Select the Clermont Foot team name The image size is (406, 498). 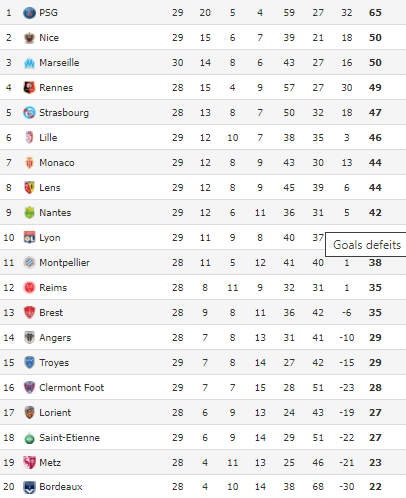click(72, 388)
